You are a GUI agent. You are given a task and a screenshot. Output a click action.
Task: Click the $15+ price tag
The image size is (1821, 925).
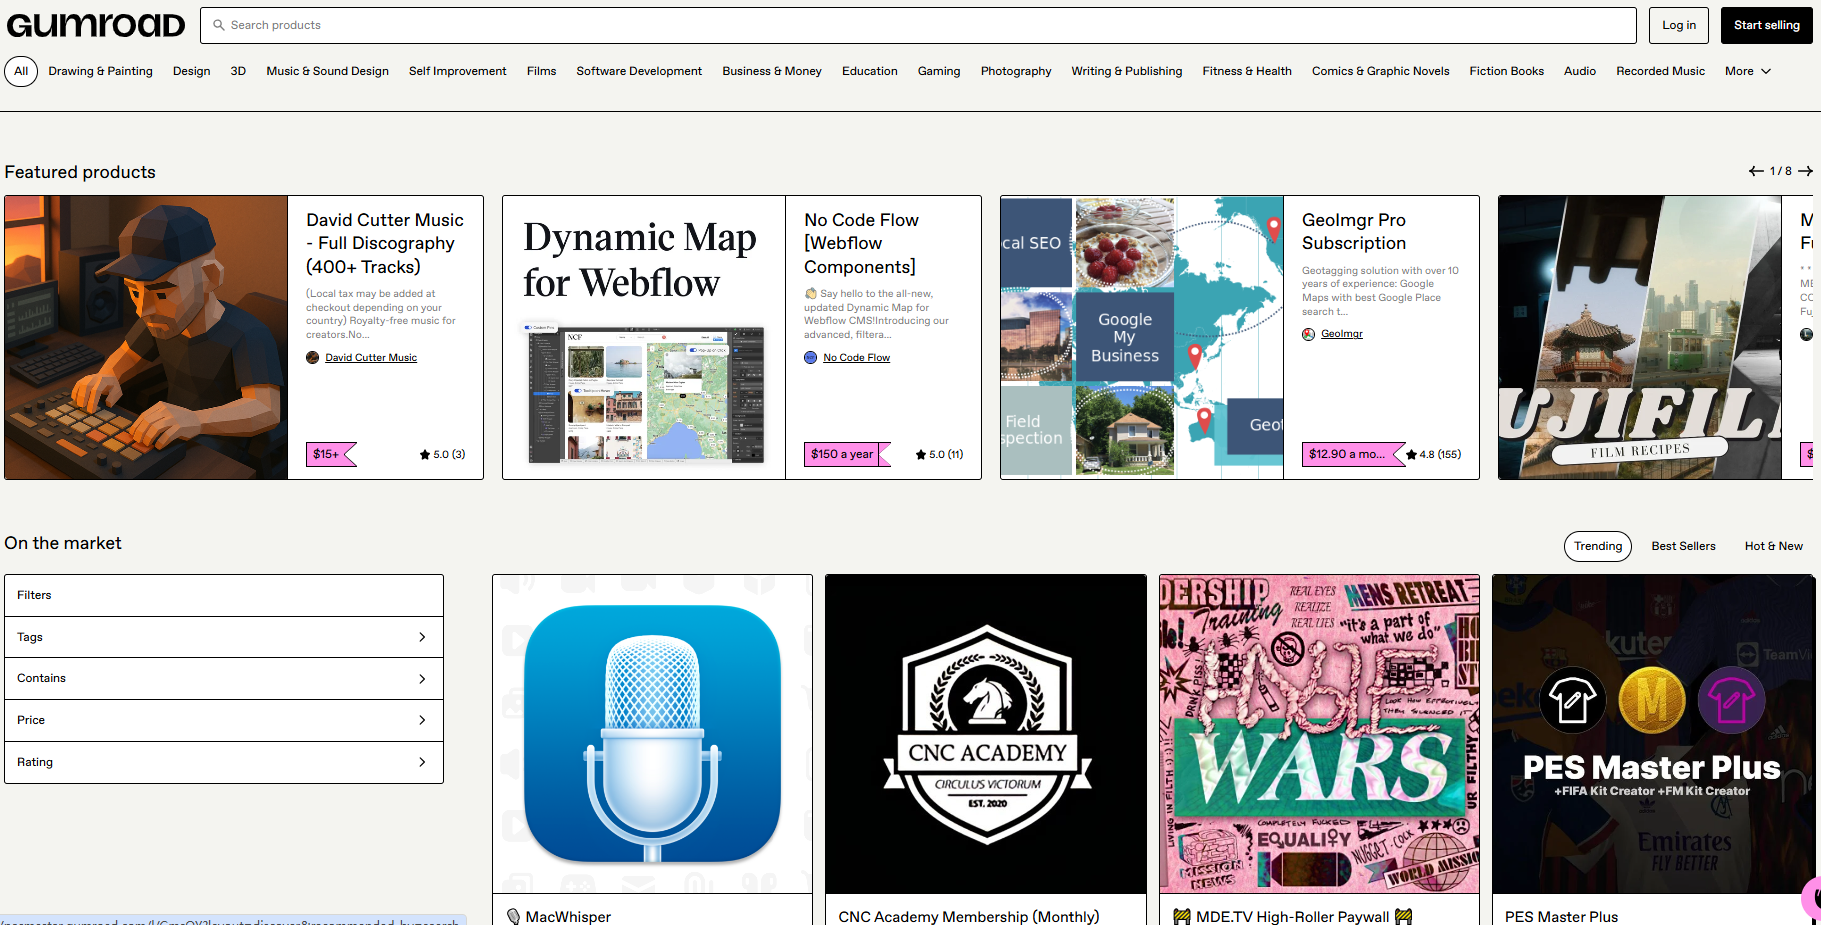click(327, 454)
